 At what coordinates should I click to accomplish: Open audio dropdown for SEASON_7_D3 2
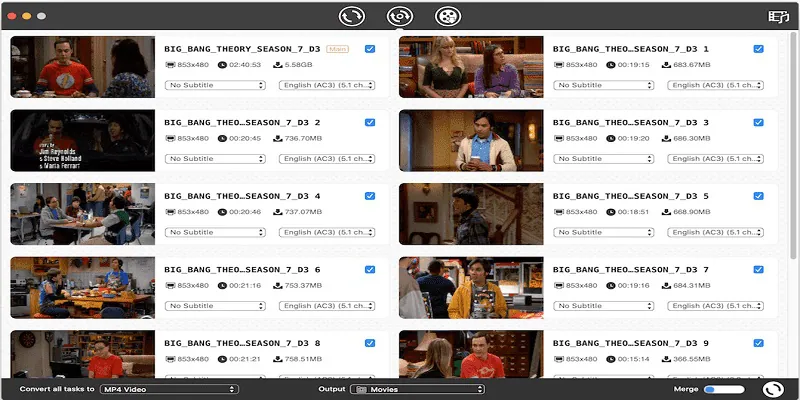[327, 159]
